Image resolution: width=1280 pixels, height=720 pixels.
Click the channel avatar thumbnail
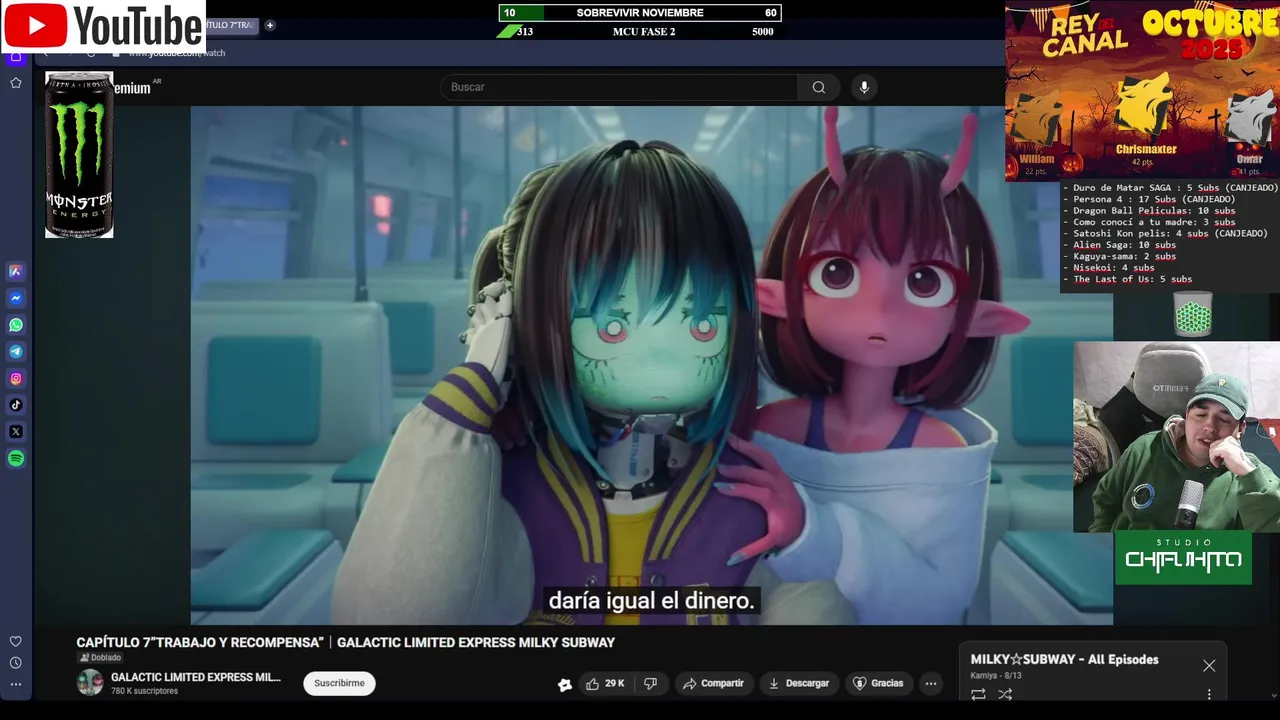(90, 683)
